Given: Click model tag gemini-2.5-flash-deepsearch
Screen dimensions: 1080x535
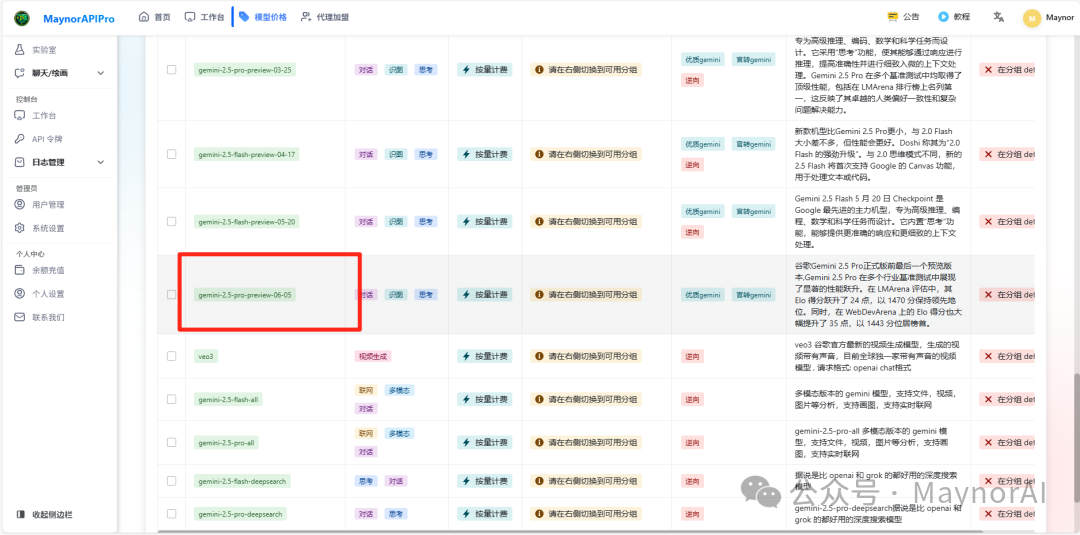Looking at the screenshot, I should pyautogui.click(x=242, y=481).
